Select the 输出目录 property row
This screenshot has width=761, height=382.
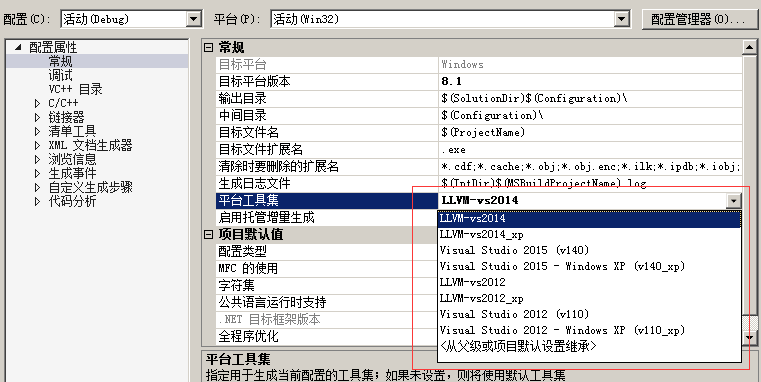tap(479, 99)
